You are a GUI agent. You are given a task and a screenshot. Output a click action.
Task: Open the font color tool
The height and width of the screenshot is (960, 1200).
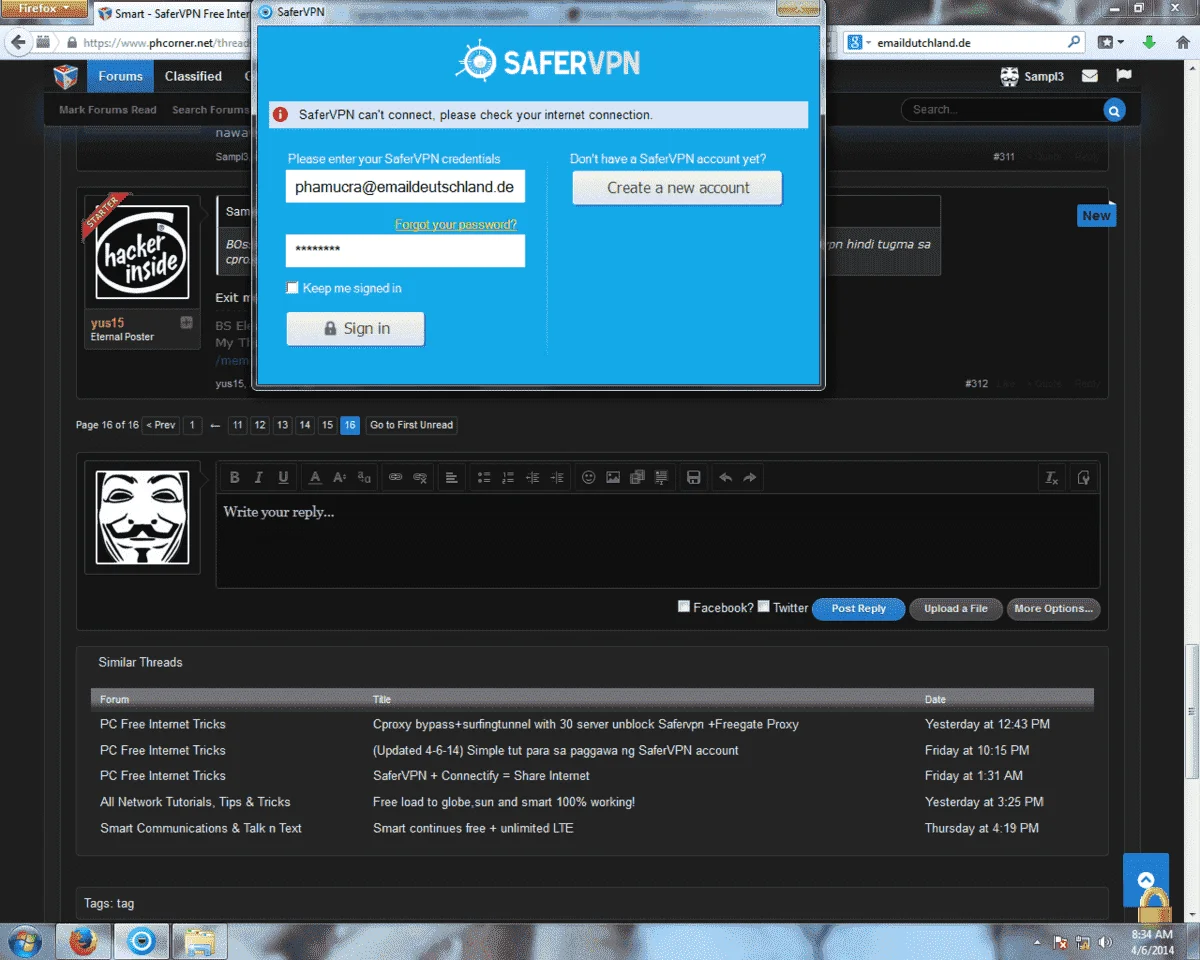[x=315, y=478]
